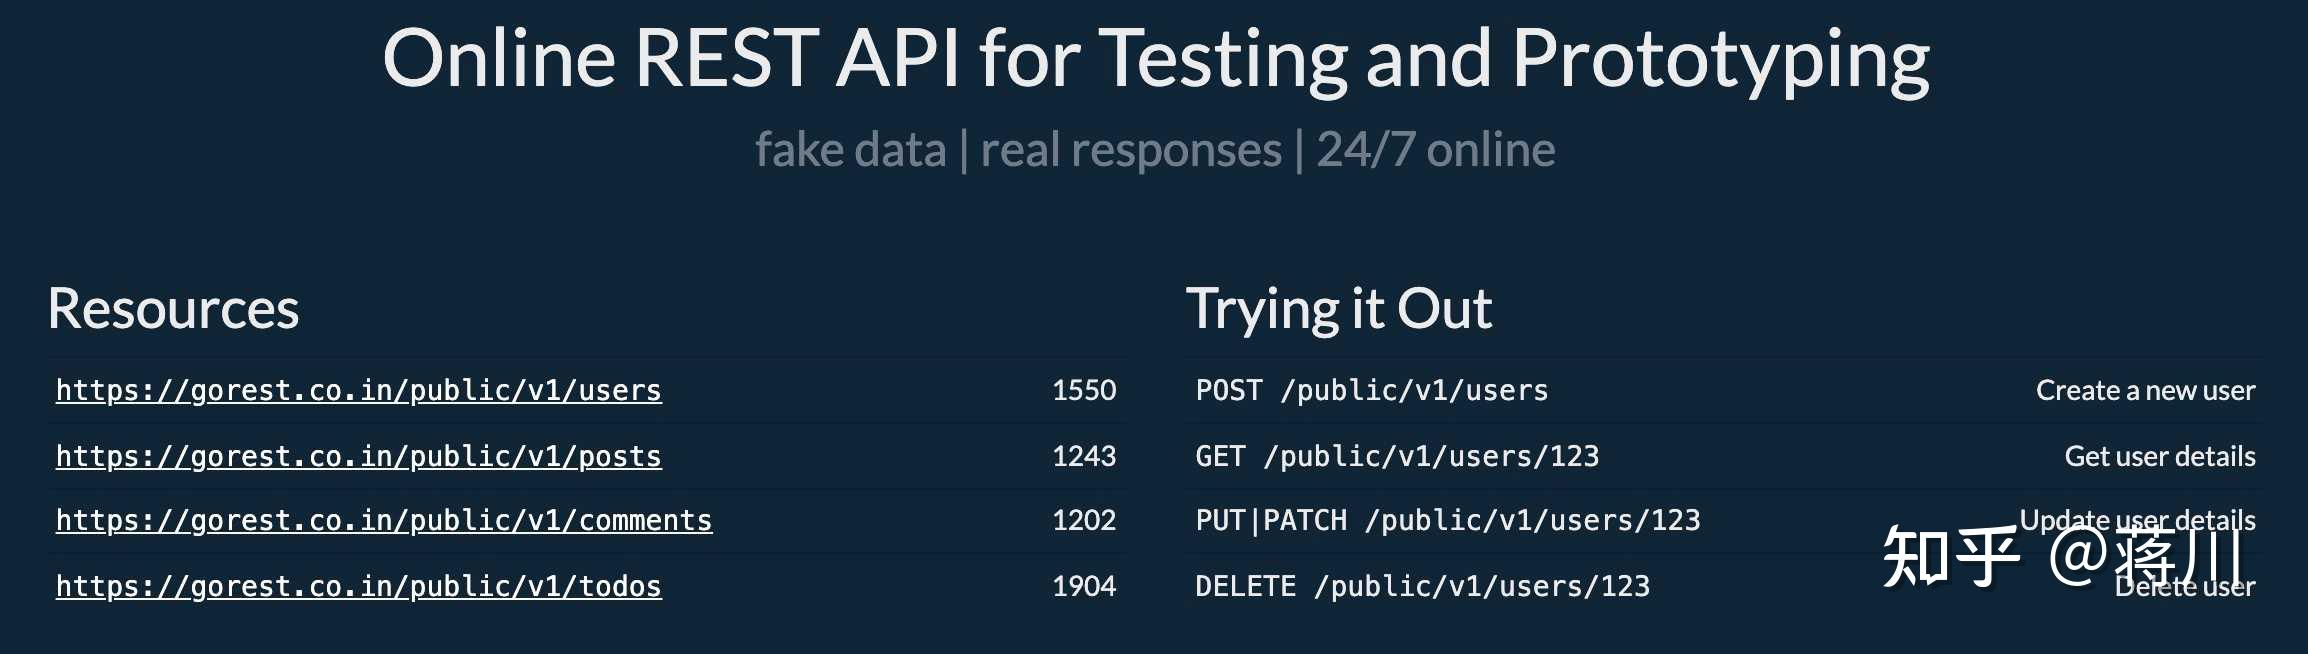This screenshot has height=654, width=2308.
Task: Click the 'Trying it Out' heading
Action: coord(1339,308)
